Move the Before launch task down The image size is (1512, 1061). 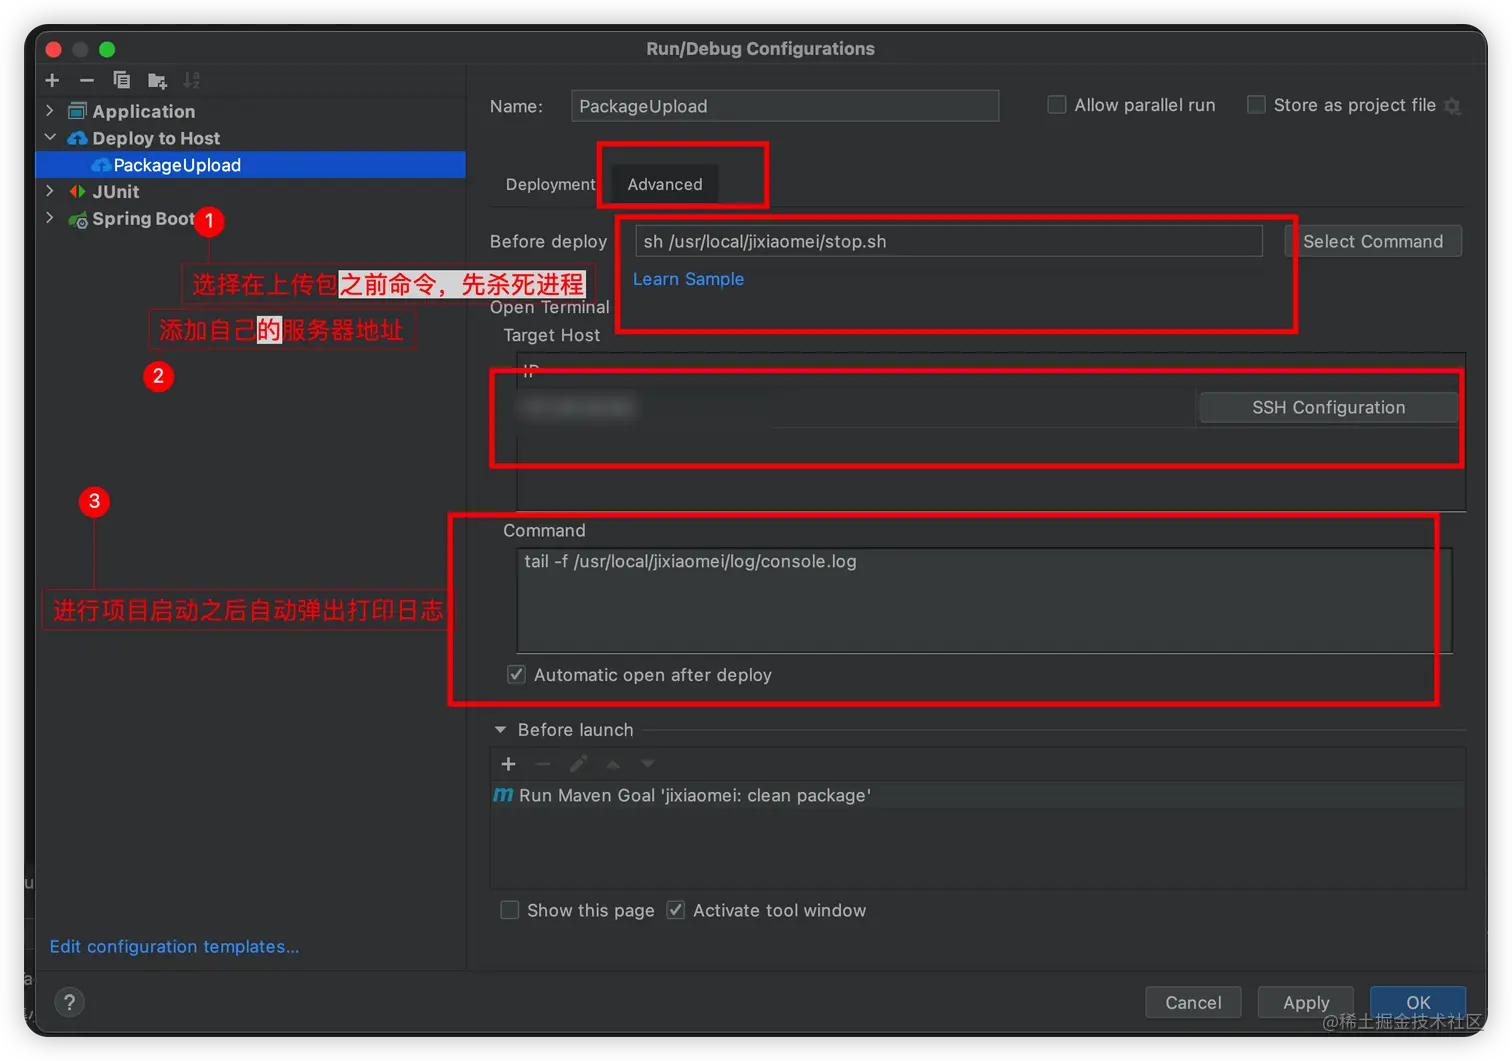(x=648, y=764)
